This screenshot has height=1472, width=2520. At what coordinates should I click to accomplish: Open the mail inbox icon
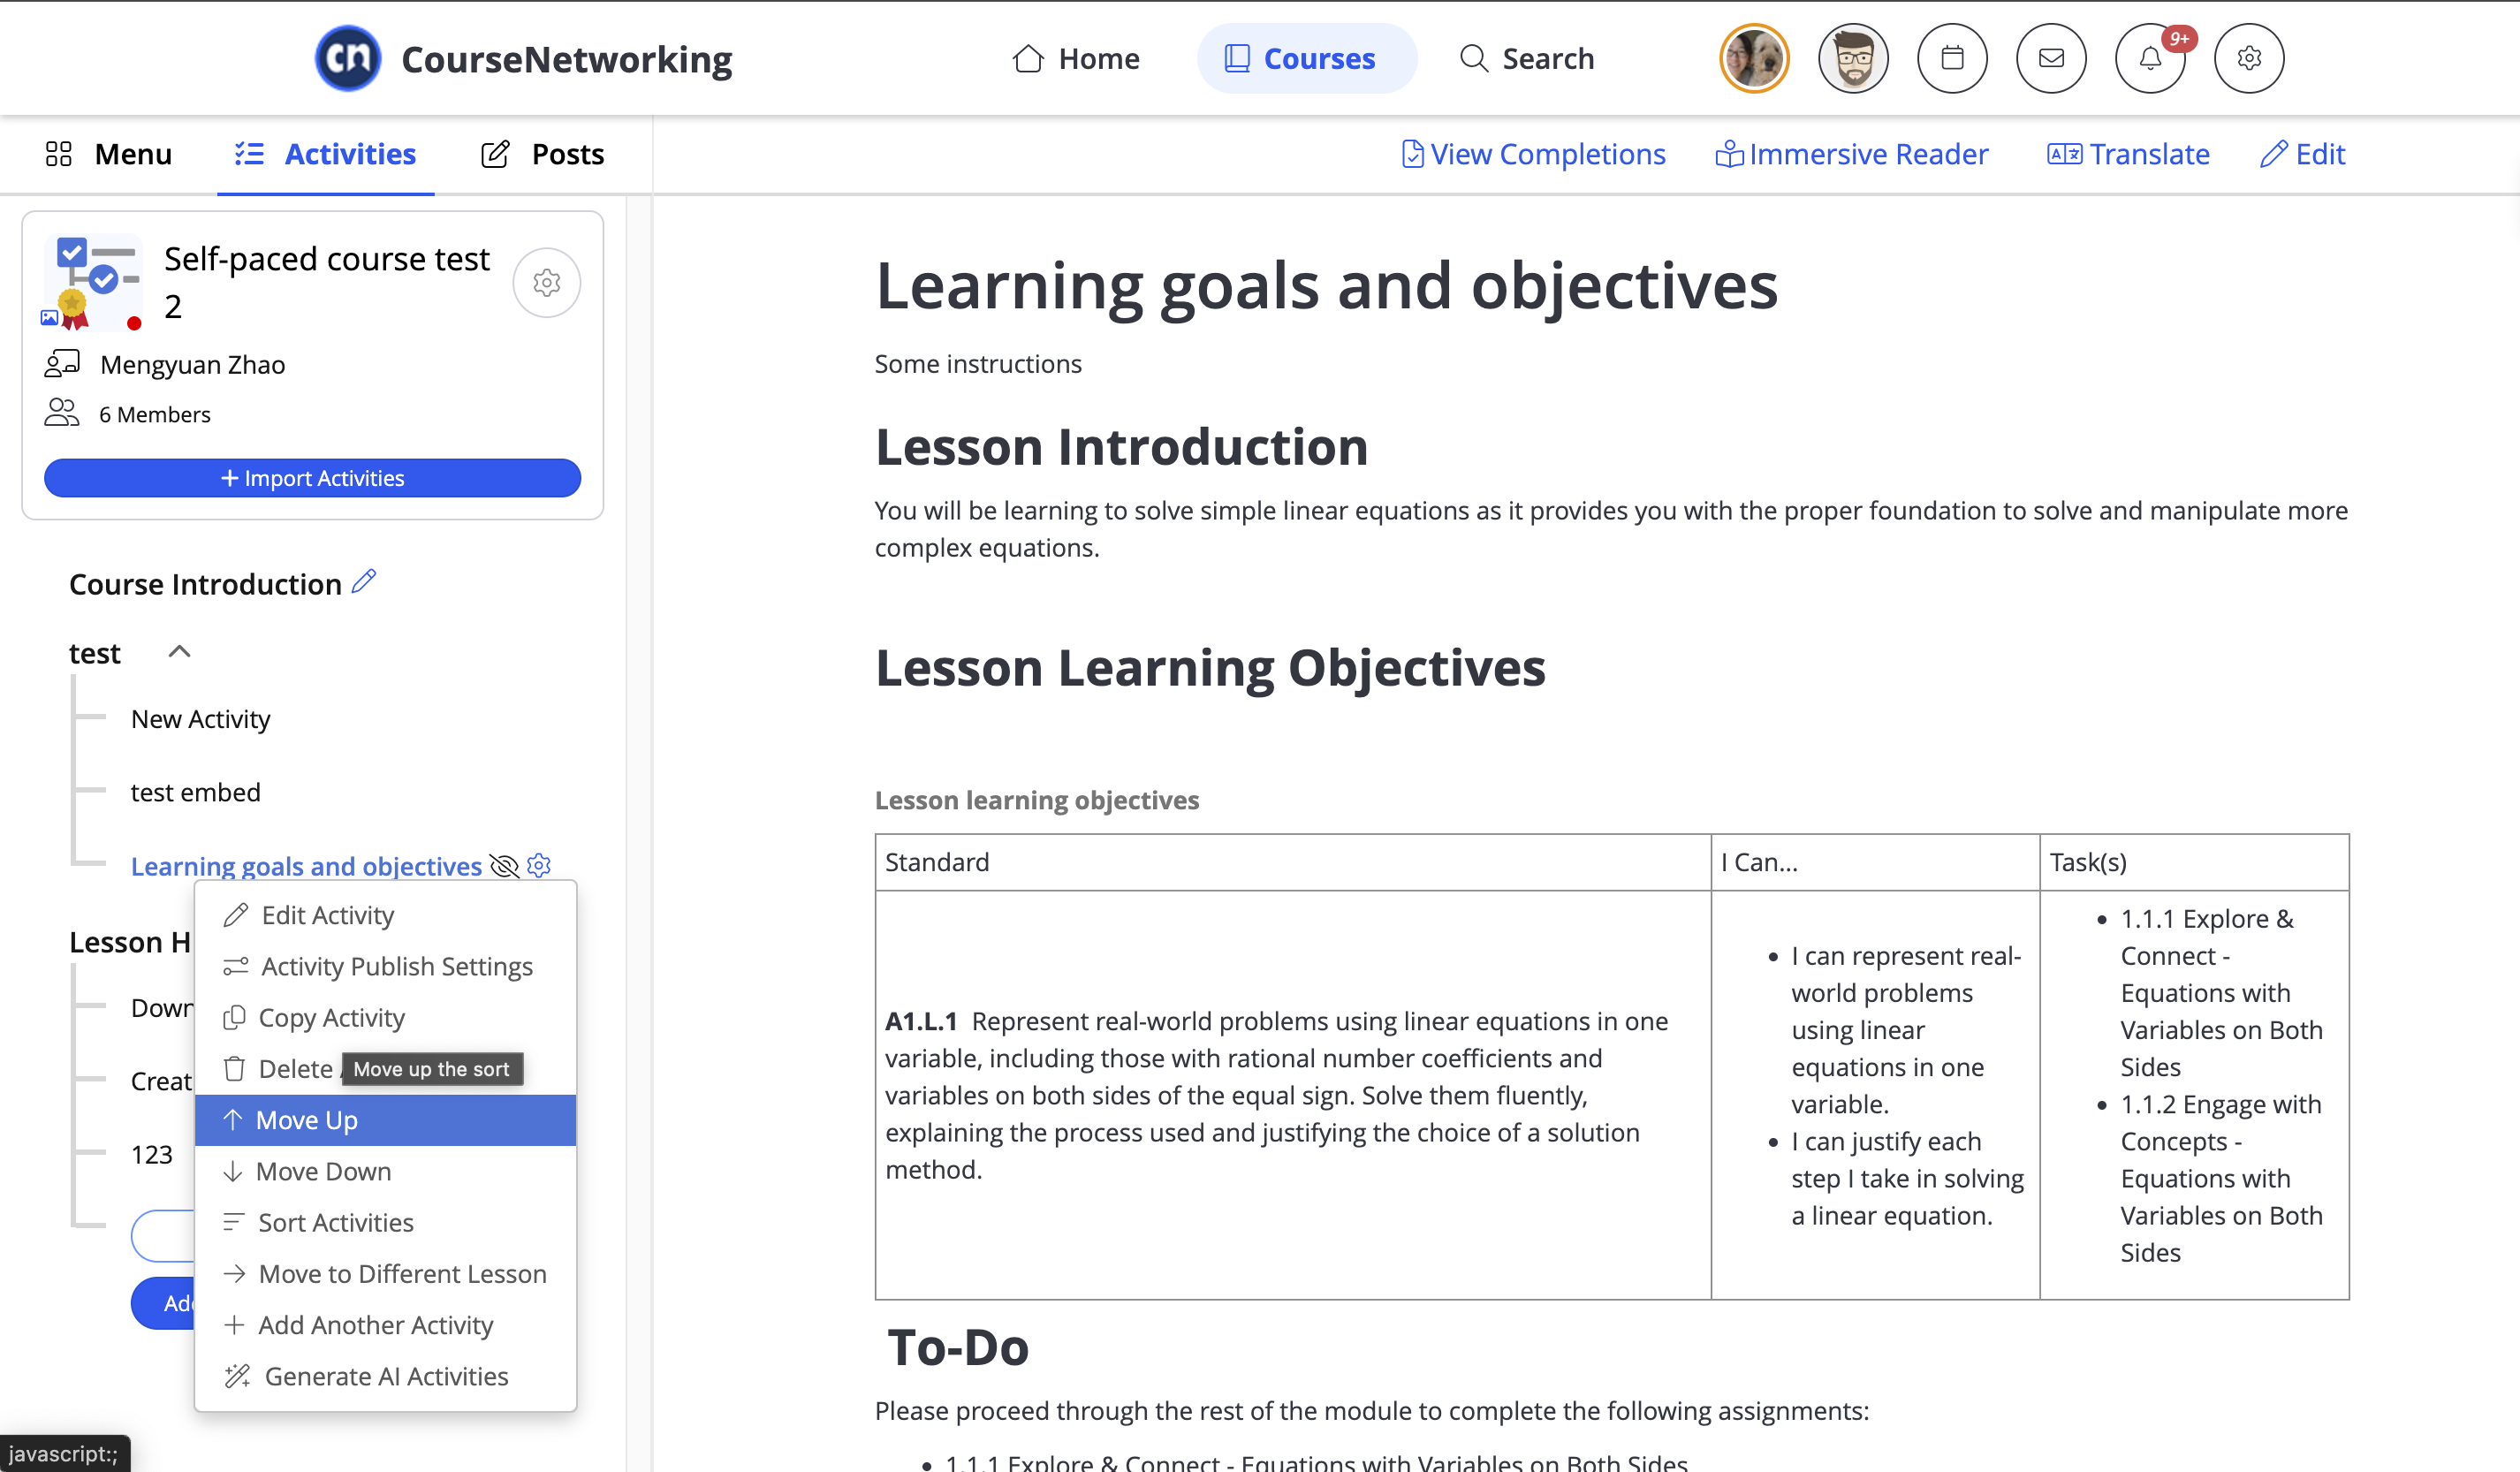(x=2050, y=58)
